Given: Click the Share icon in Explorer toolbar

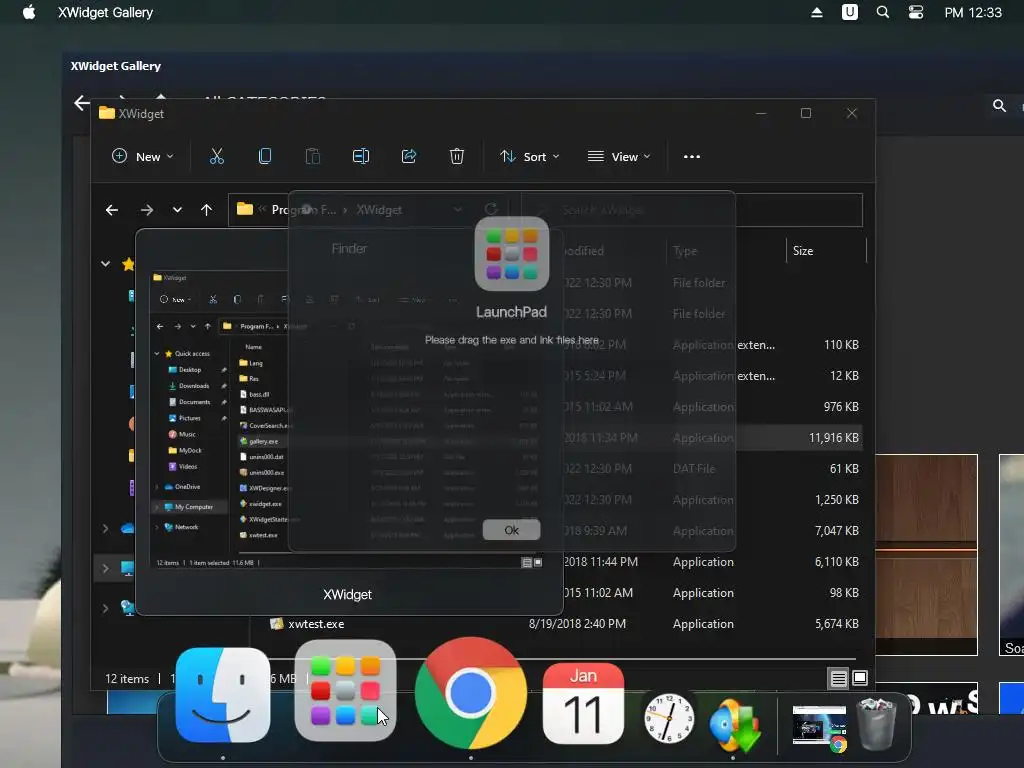Looking at the screenshot, I should tap(409, 156).
